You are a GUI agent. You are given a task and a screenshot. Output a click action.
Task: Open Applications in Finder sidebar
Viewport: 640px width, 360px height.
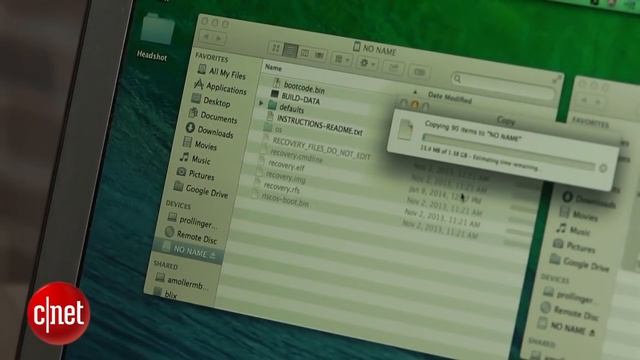pyautogui.click(x=220, y=87)
